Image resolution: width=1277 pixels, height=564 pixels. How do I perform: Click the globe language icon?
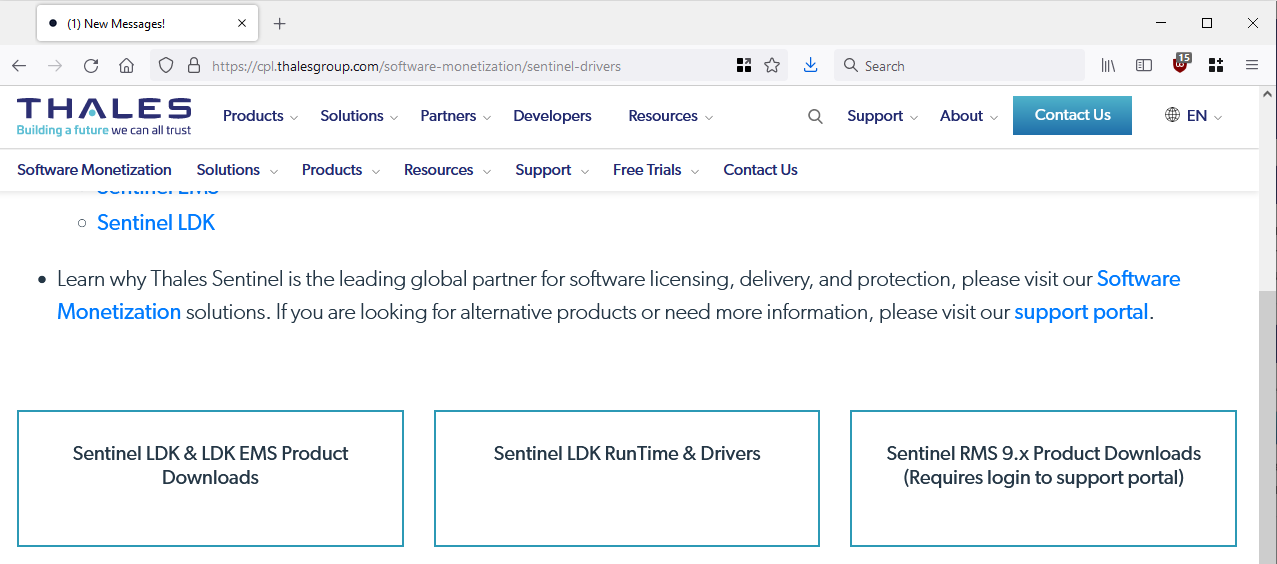coord(1172,115)
